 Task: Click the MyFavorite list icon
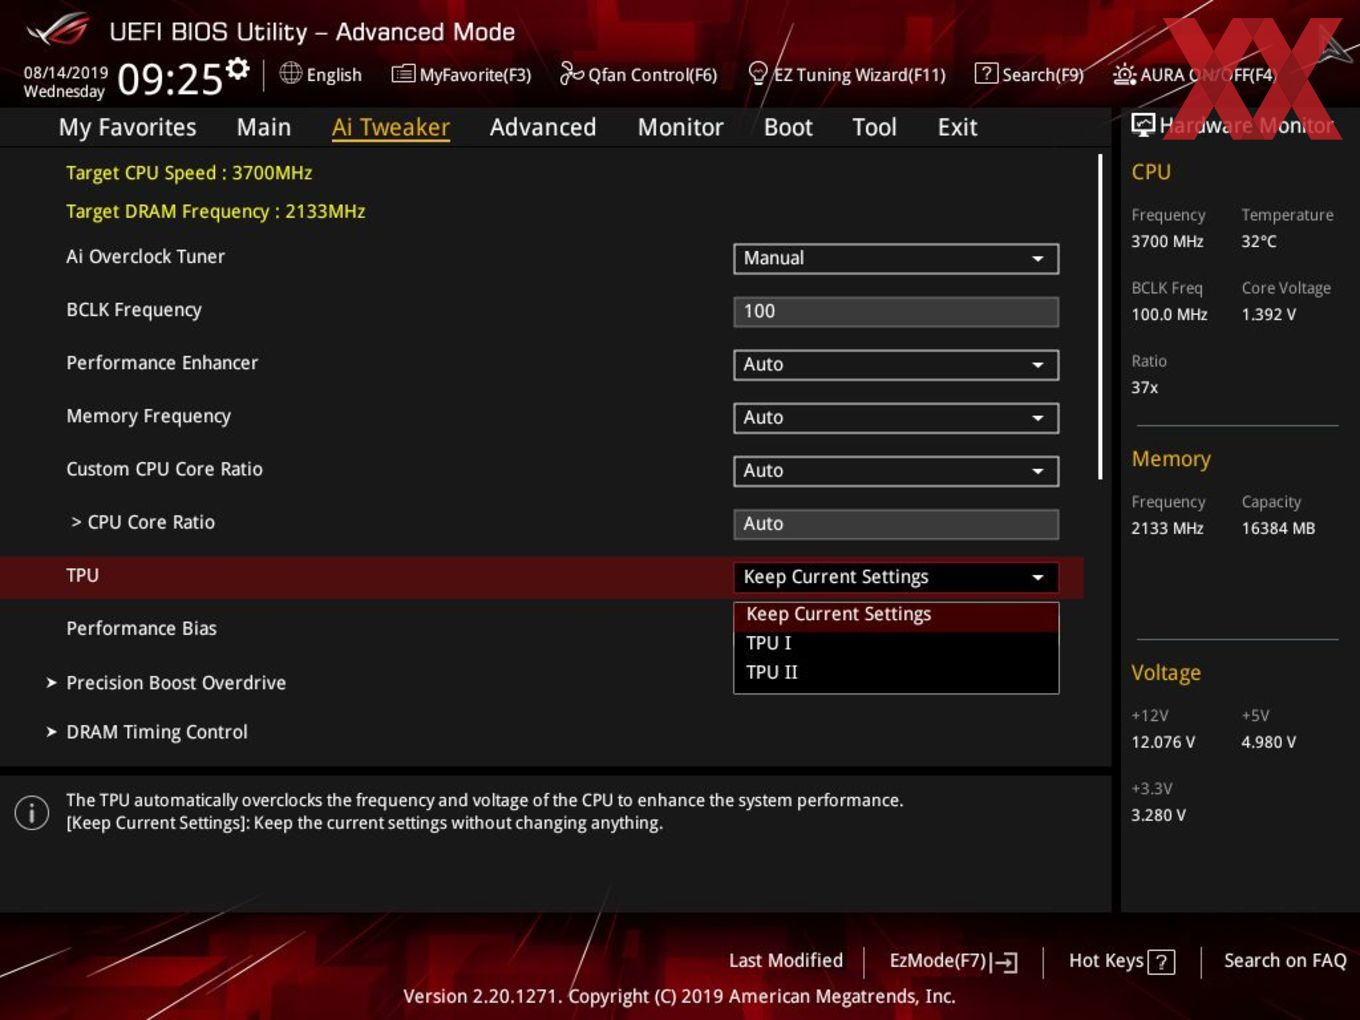[x=403, y=74]
